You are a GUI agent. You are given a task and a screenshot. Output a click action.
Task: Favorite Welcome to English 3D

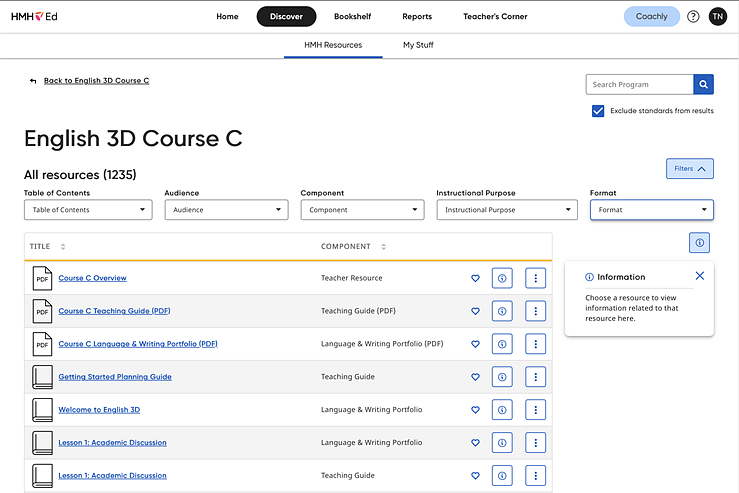(475, 410)
